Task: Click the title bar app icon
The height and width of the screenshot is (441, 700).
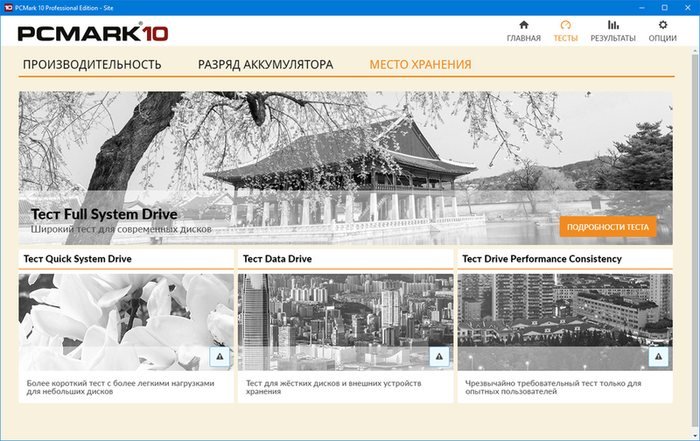Action: 8,8
